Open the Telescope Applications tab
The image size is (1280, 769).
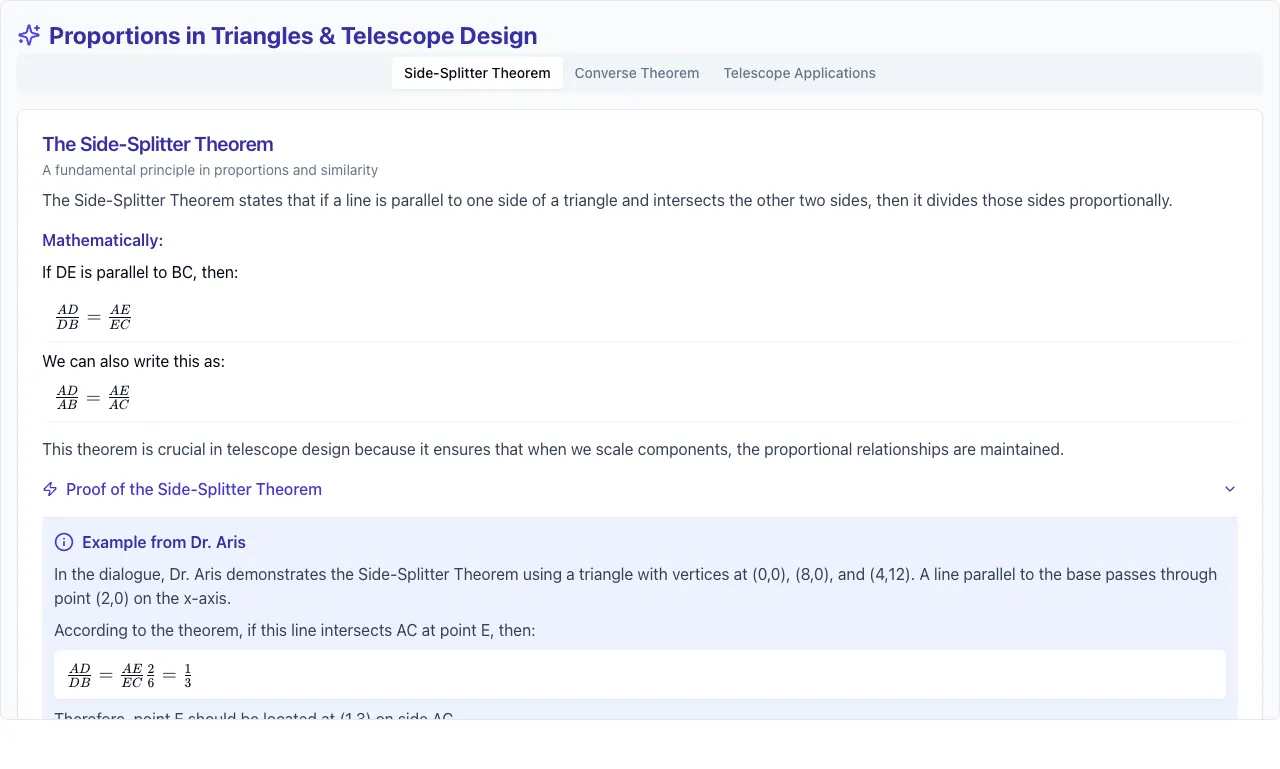[x=800, y=73]
